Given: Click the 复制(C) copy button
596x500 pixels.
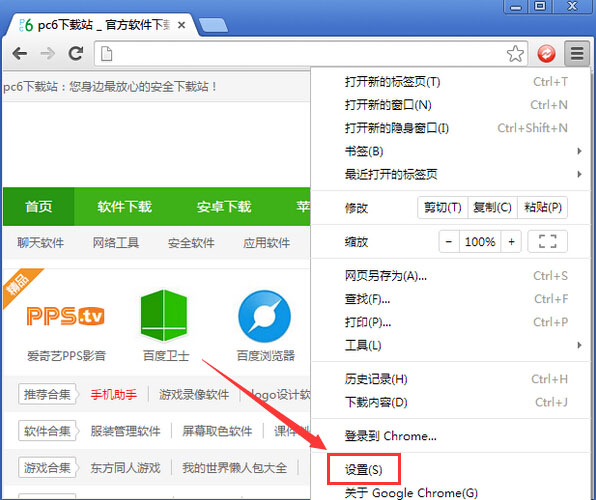Looking at the screenshot, I should (x=493, y=208).
